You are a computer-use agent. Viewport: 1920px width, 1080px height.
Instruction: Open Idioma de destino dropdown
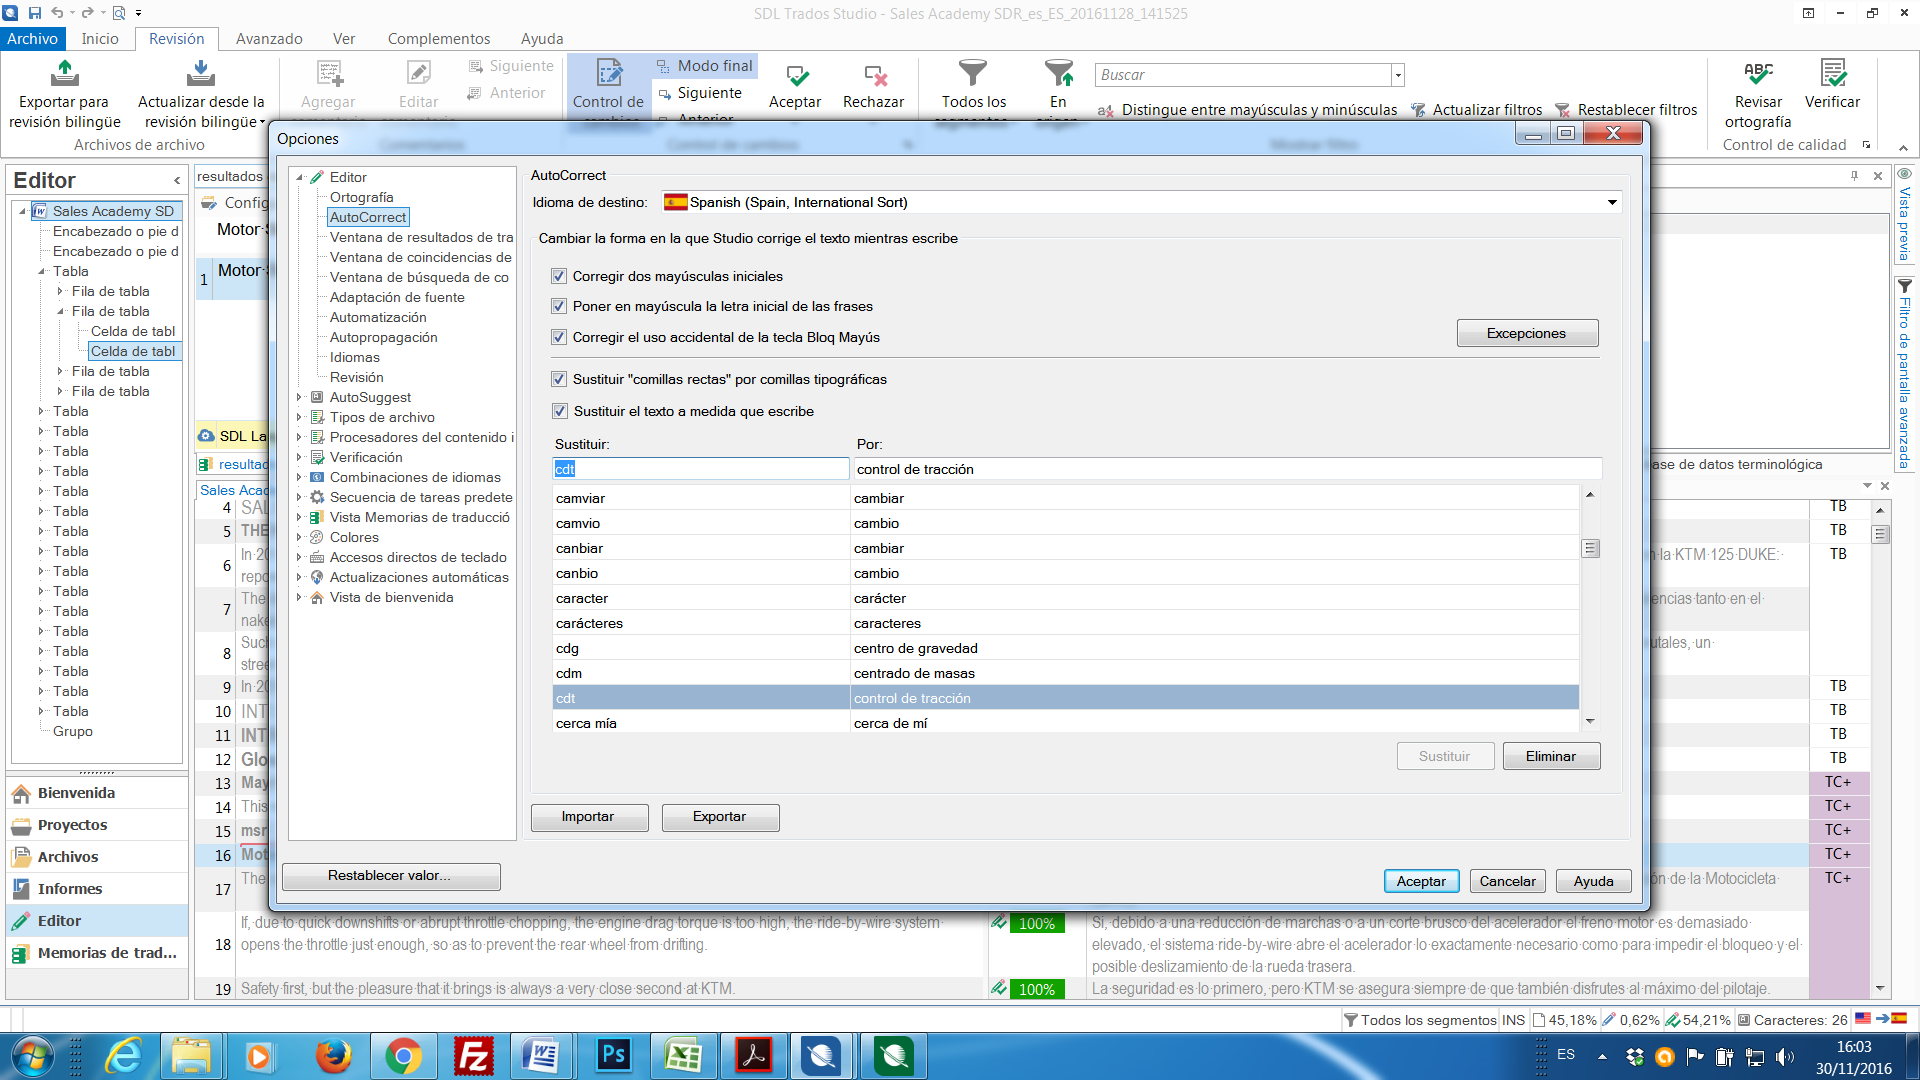pos(1612,202)
